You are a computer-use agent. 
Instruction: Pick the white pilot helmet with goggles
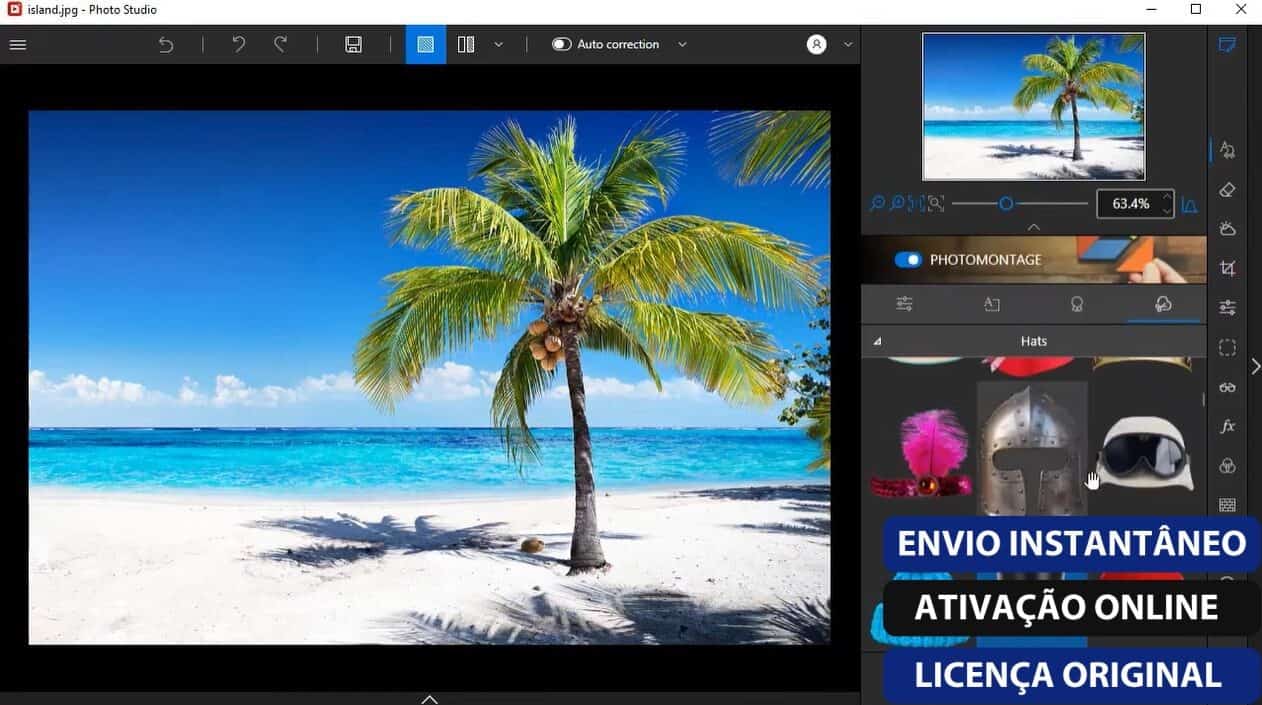pos(1145,453)
